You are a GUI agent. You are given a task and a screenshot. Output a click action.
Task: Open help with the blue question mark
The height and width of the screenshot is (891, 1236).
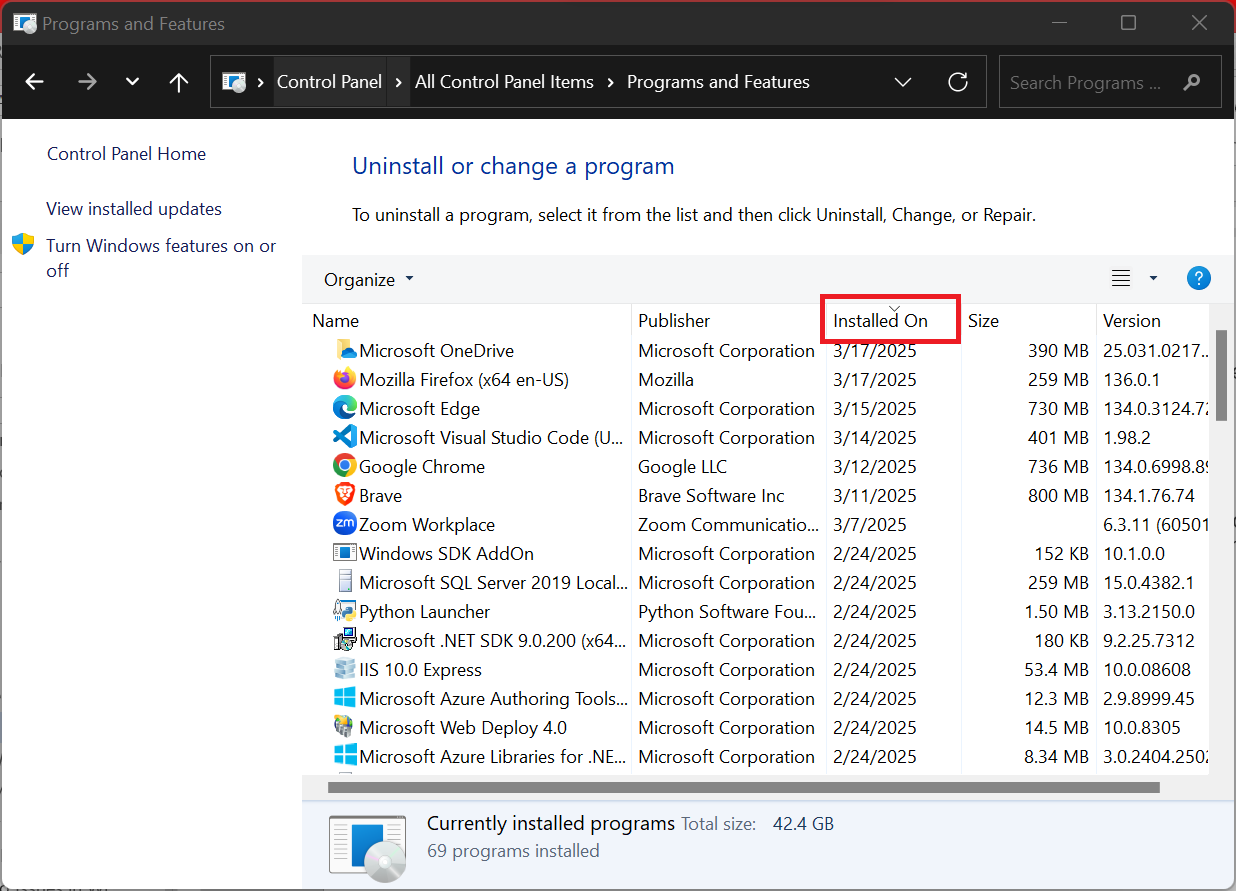coord(1198,279)
